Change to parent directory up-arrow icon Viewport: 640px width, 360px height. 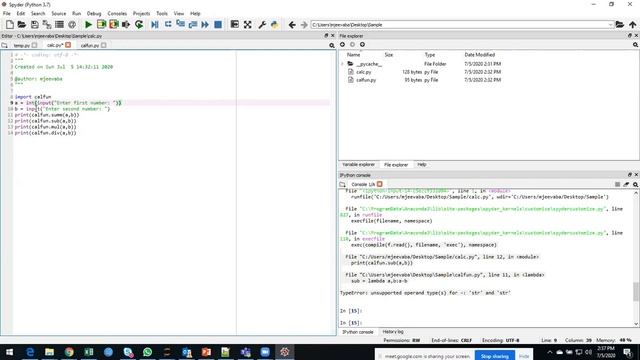click(633, 24)
